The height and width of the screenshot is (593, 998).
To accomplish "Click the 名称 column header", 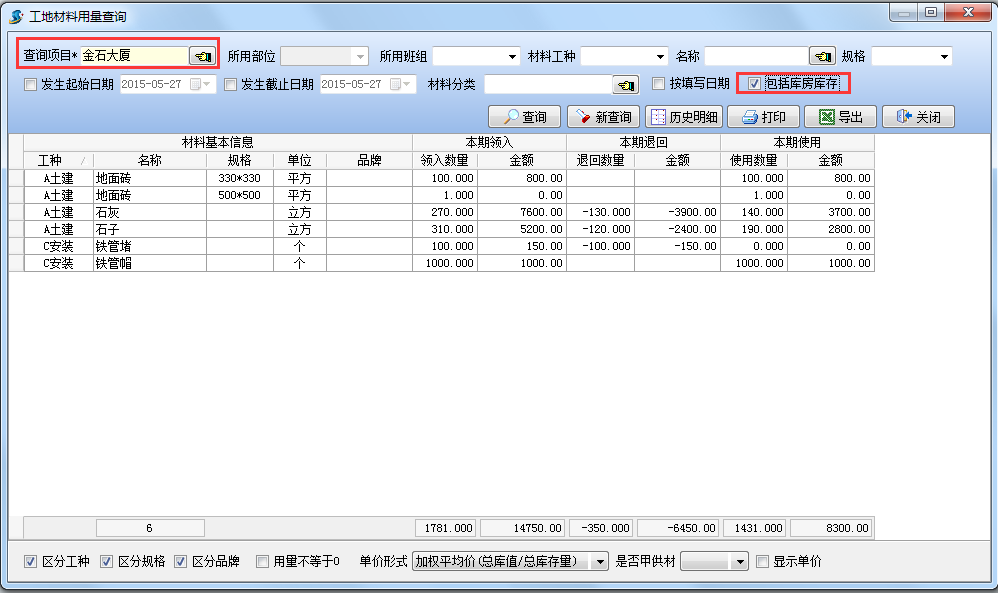I will pyautogui.click(x=150, y=160).
